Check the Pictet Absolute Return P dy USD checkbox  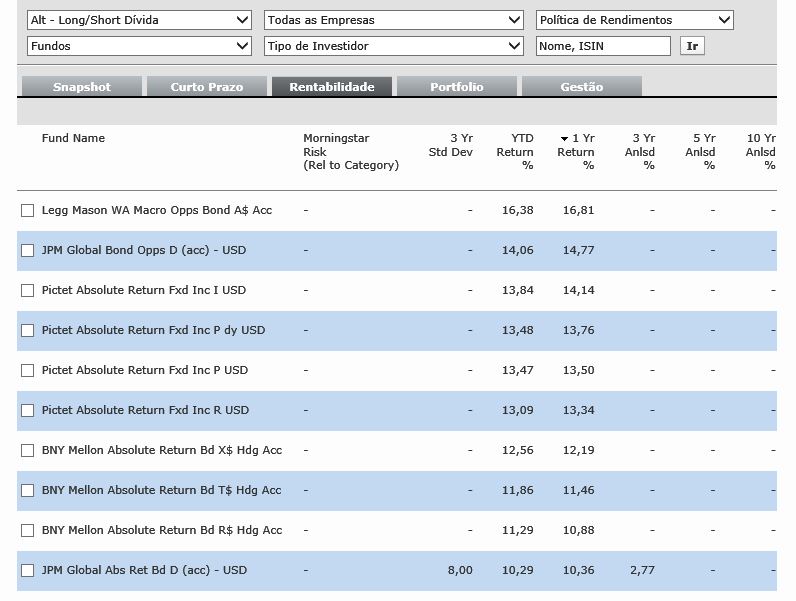click(x=27, y=330)
